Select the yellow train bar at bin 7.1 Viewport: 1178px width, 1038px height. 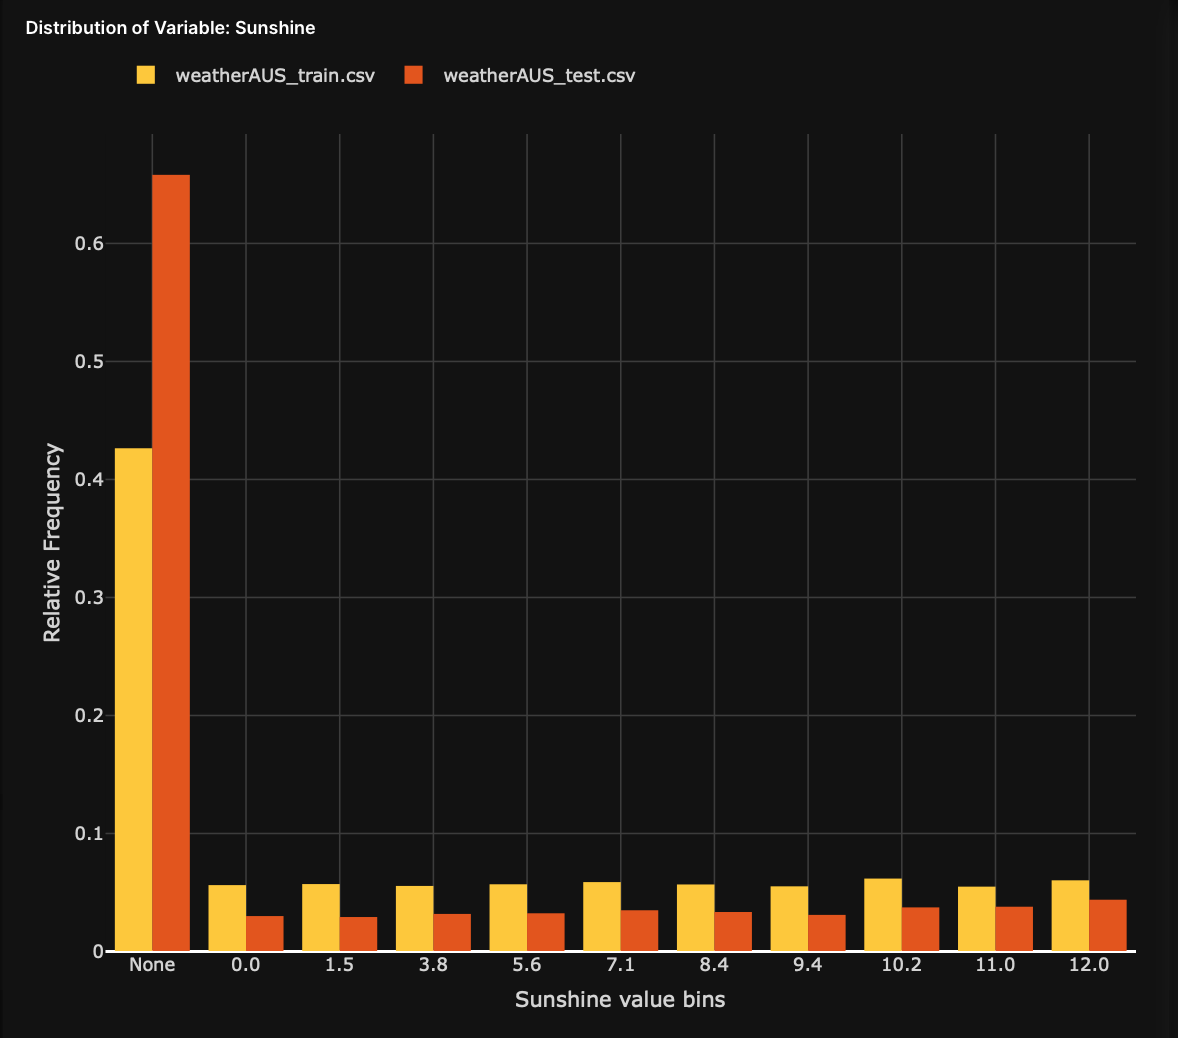point(602,916)
